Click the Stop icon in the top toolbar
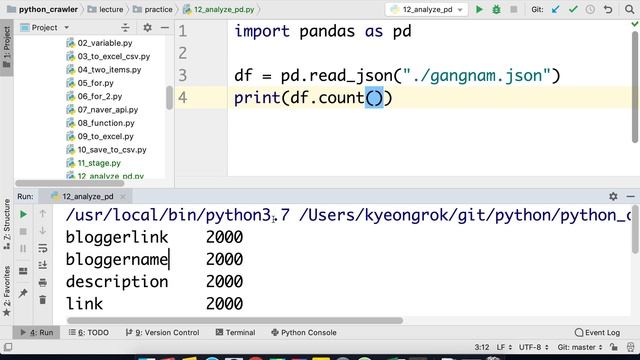Image resolution: width=640 pixels, height=360 pixels. point(513,9)
